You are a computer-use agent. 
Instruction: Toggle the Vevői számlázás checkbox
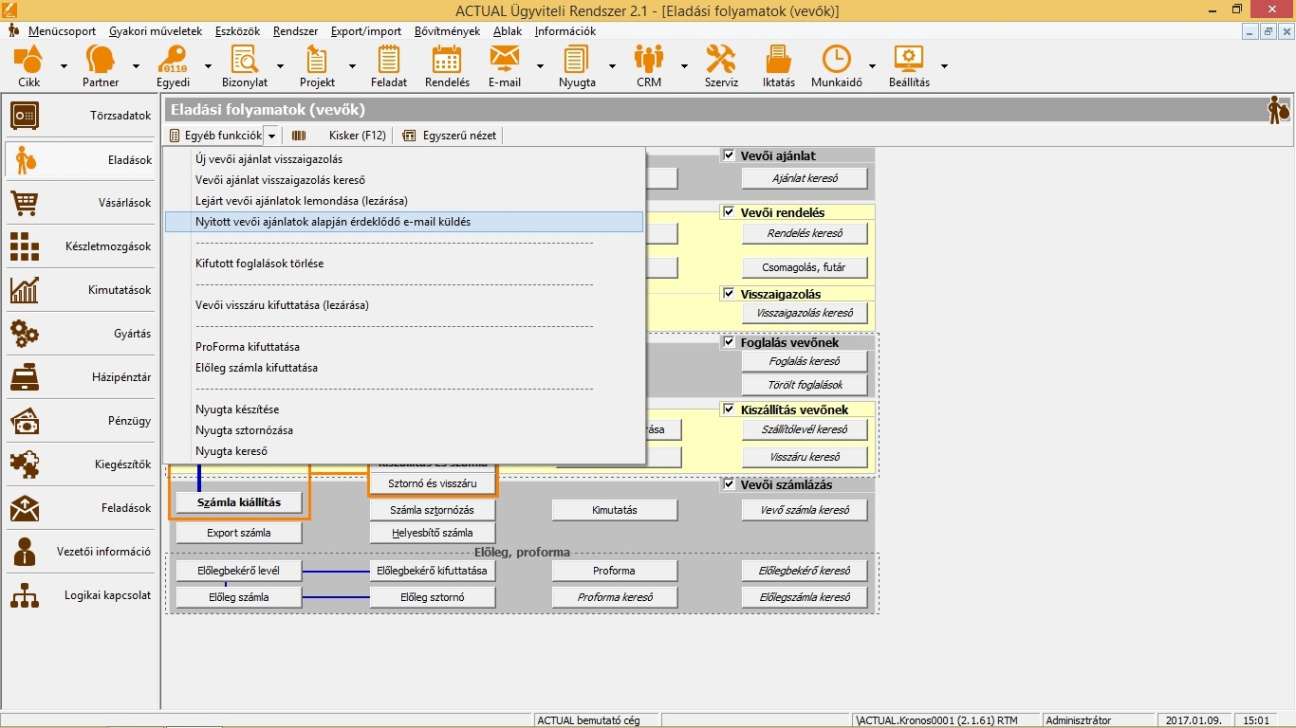pos(728,484)
